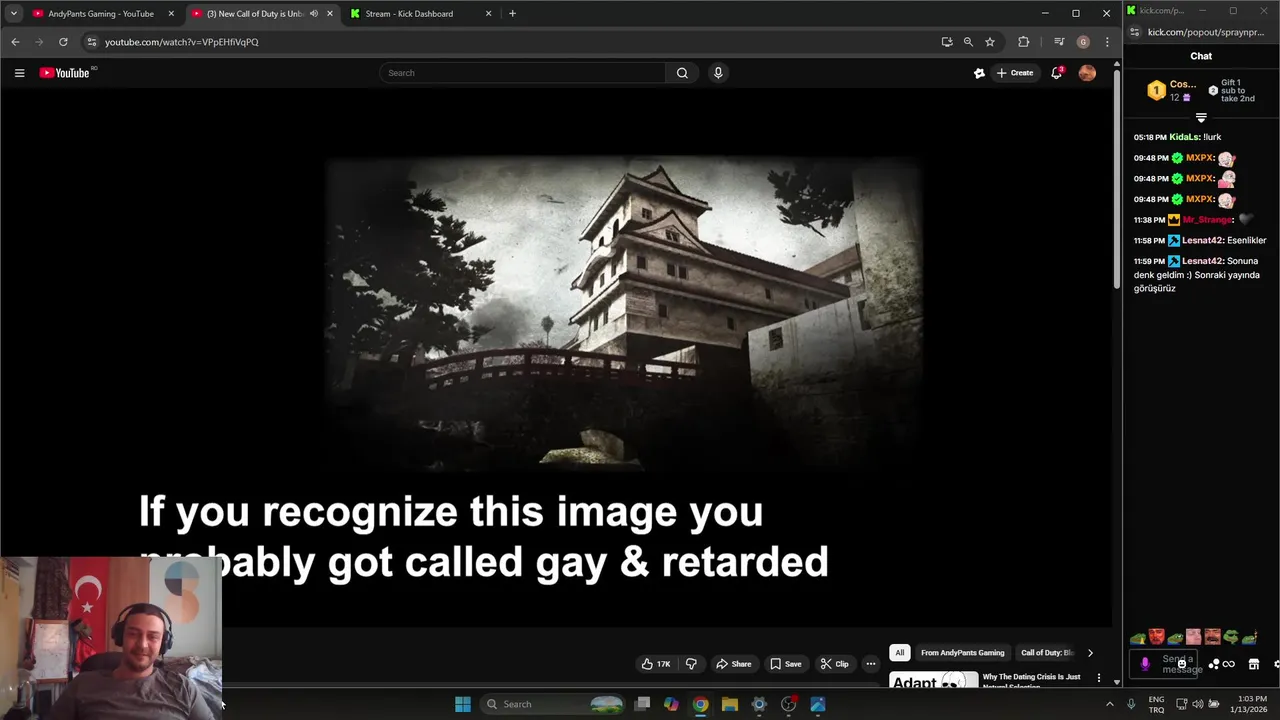The width and height of the screenshot is (1280, 720).
Task: Insert the first Pepe emote in quick row
Action: click(x=1138, y=638)
